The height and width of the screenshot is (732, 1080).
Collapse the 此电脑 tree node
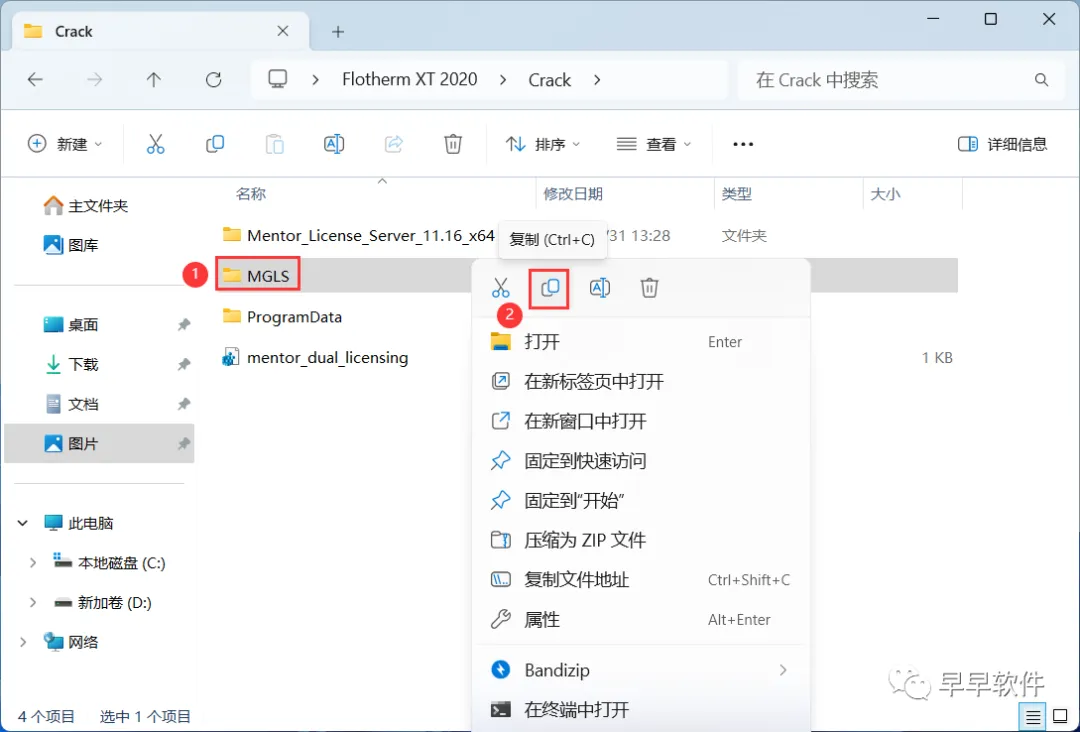(x=23, y=523)
